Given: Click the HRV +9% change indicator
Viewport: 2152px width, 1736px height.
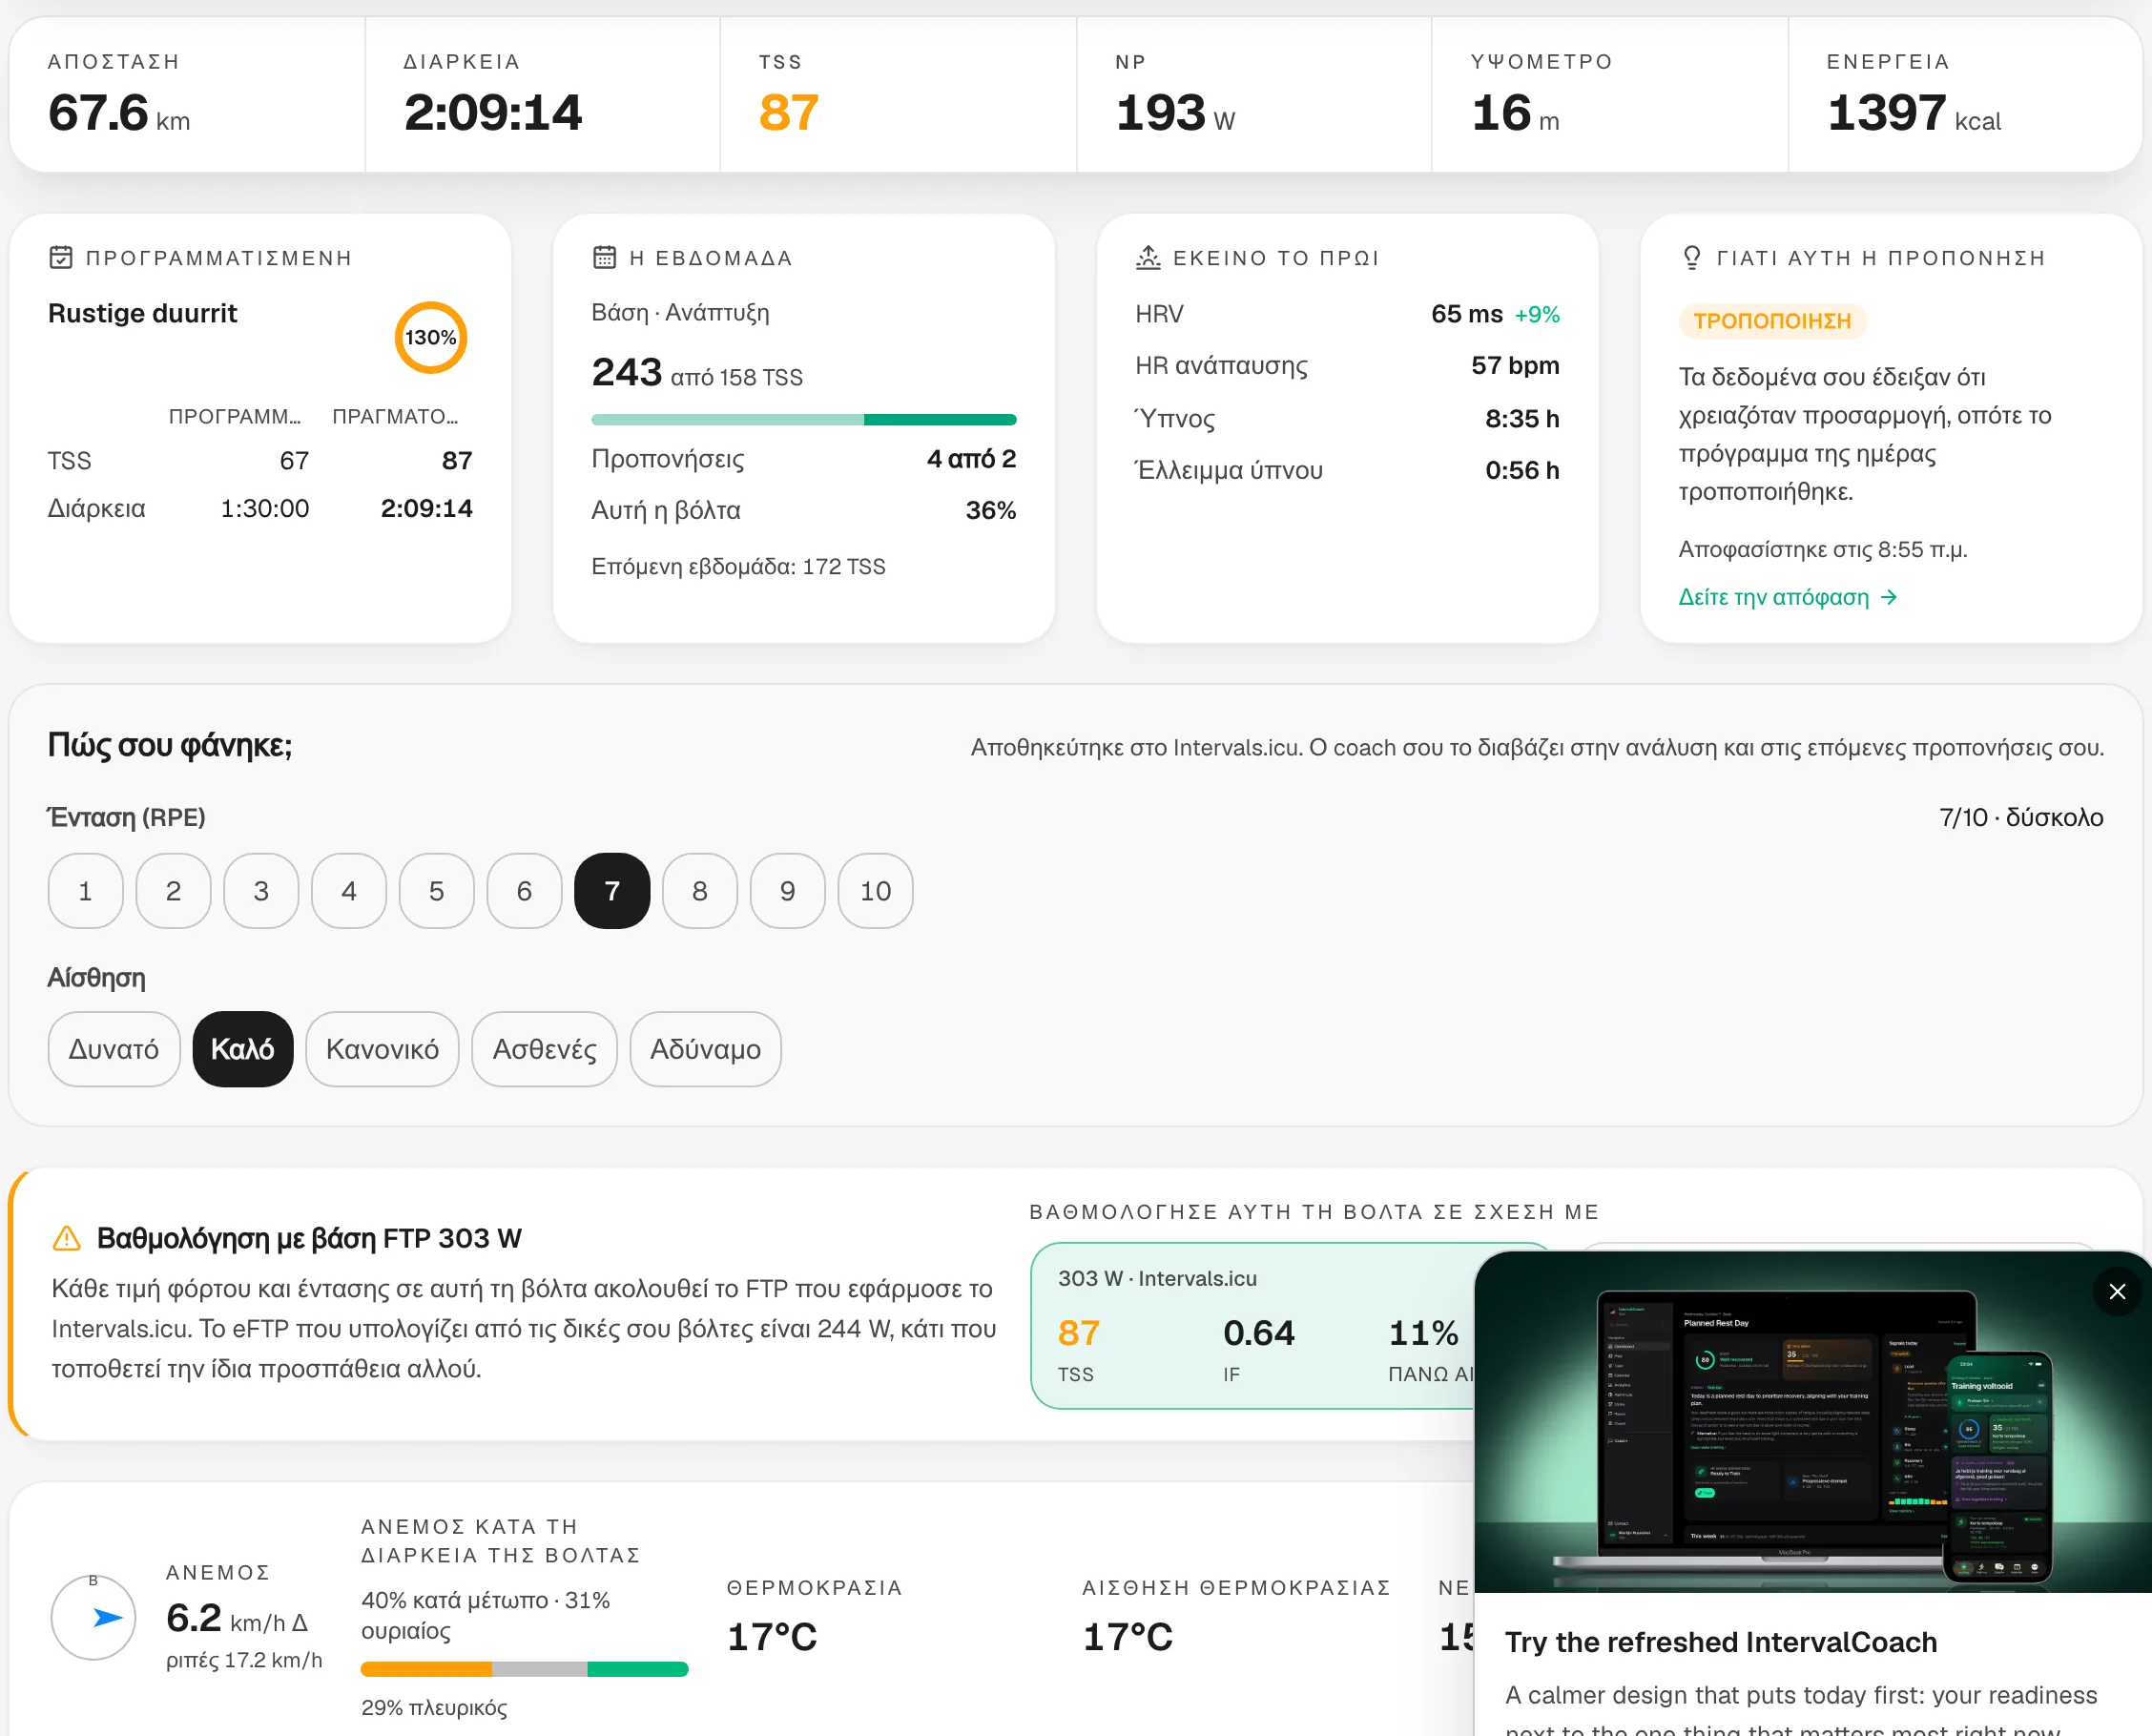Looking at the screenshot, I should (1537, 314).
